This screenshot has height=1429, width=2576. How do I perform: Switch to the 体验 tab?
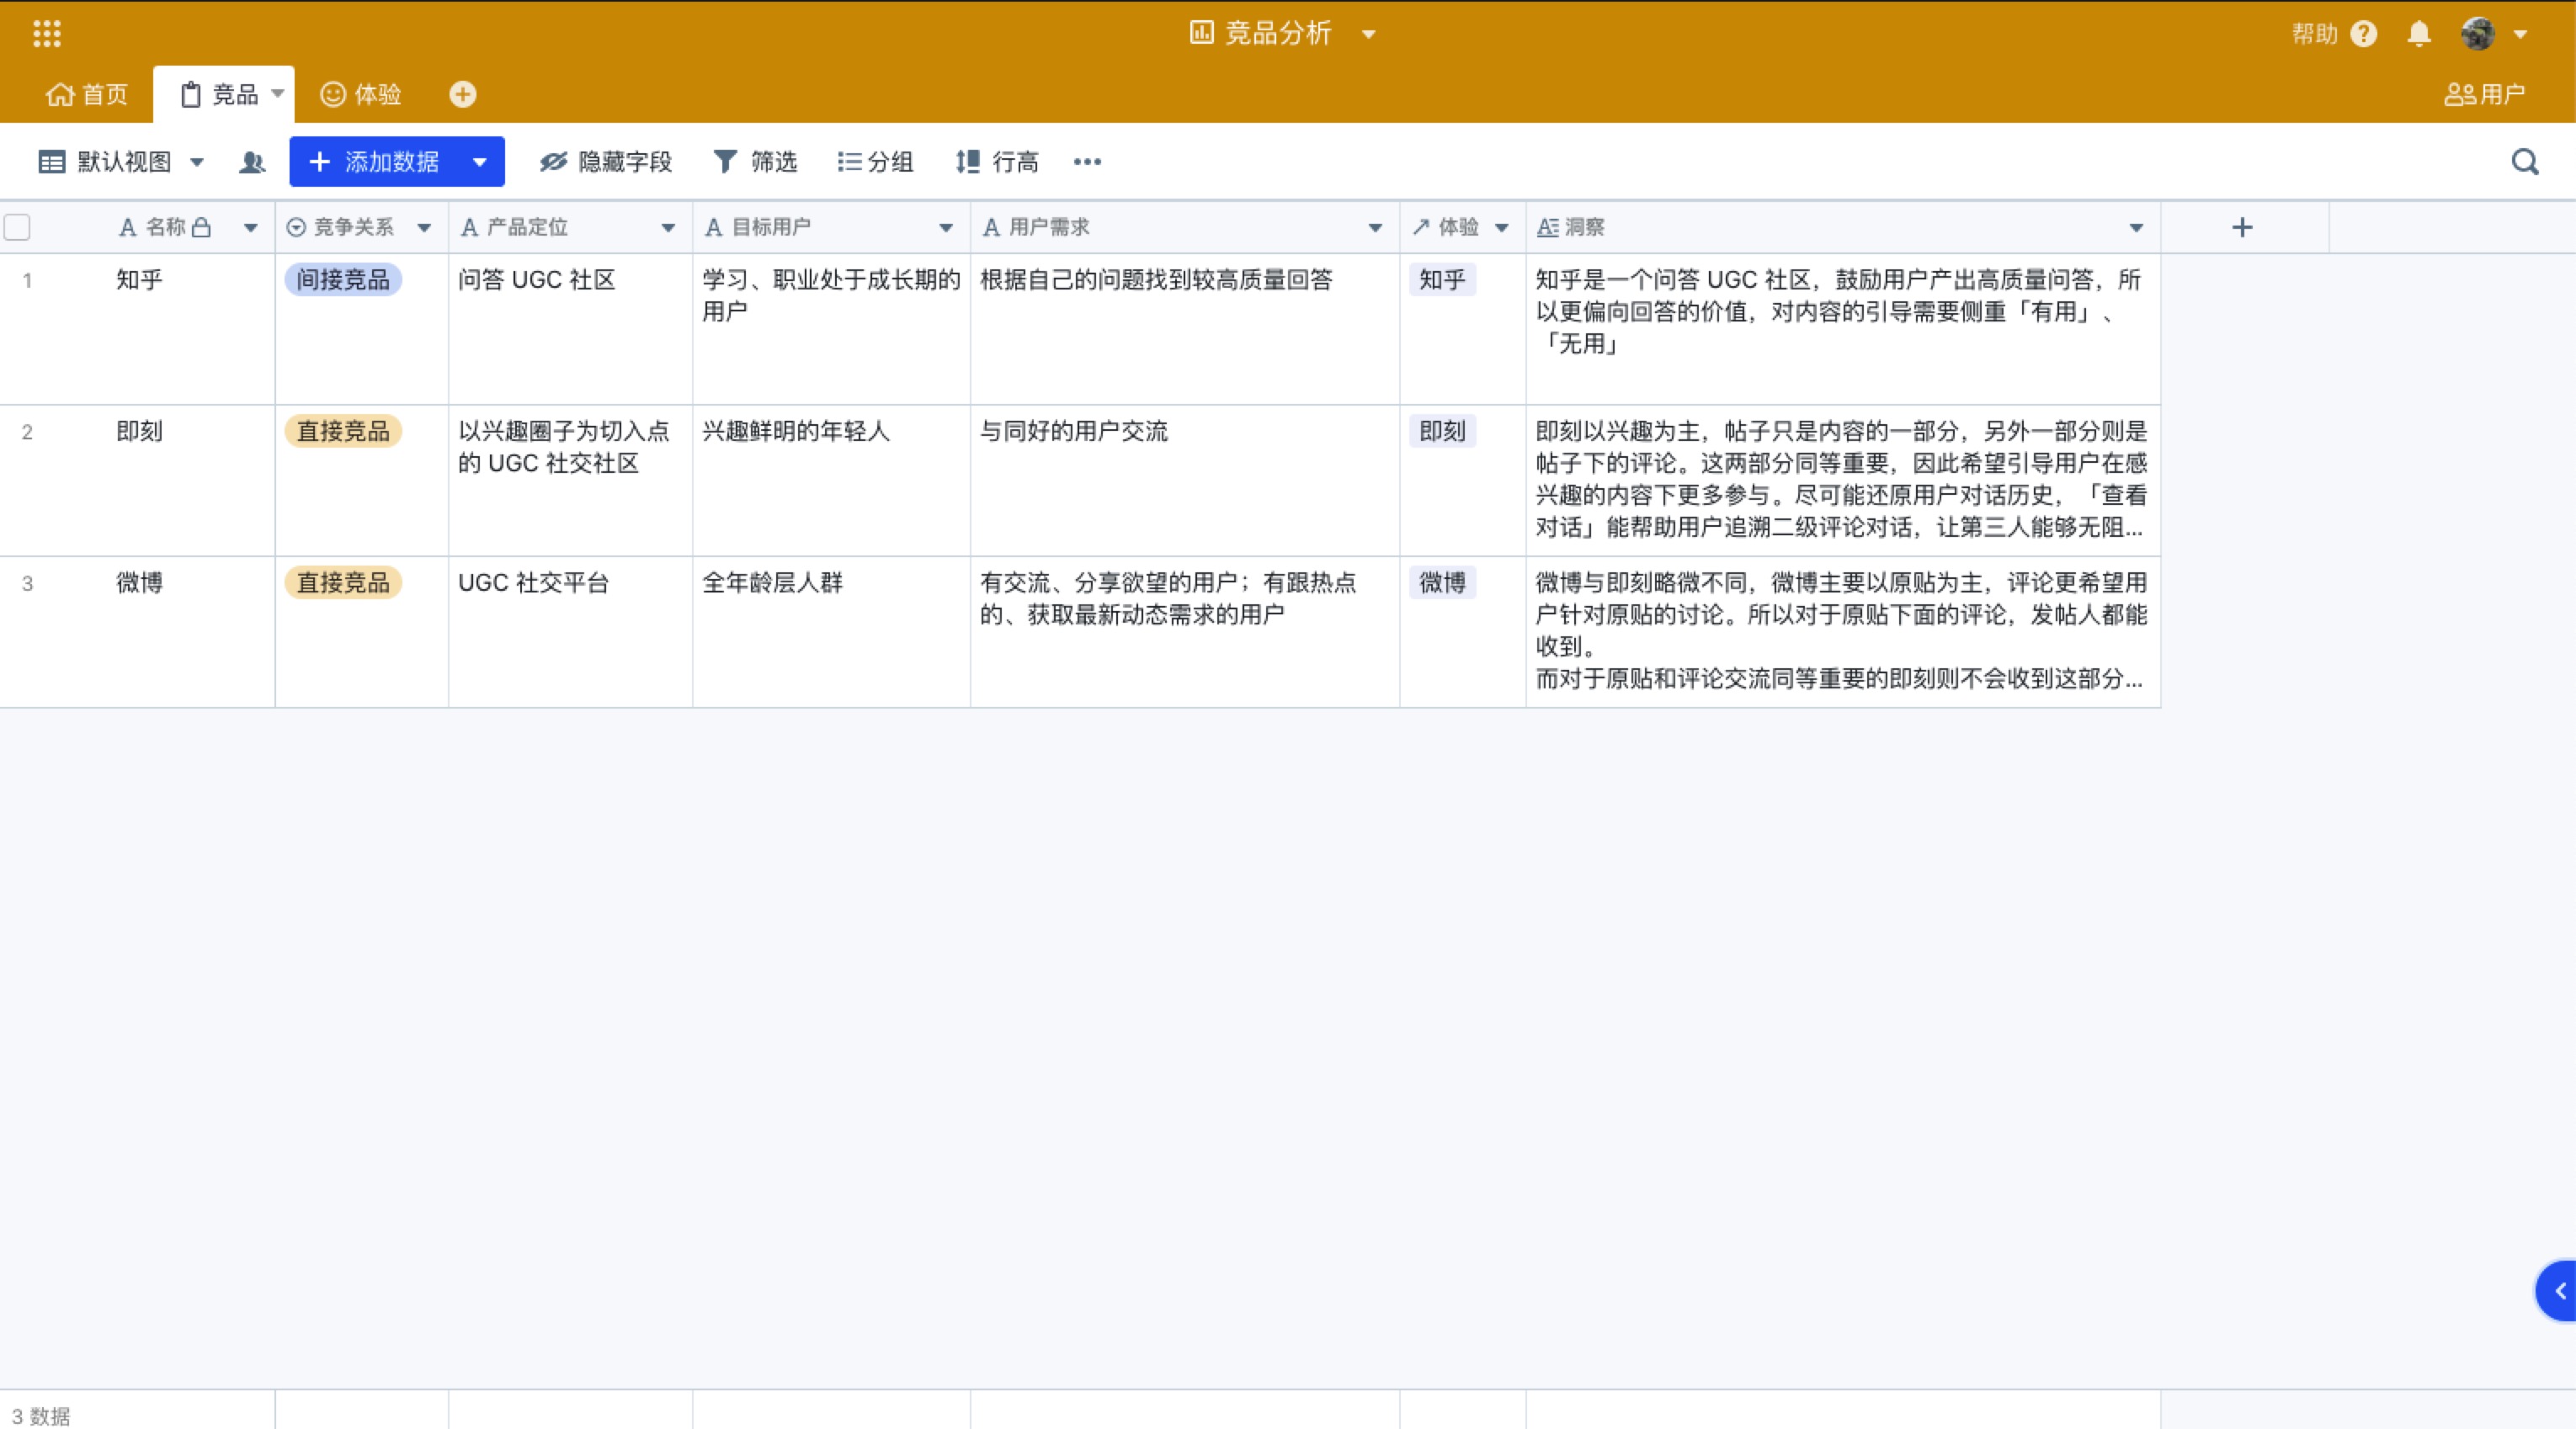(x=361, y=94)
